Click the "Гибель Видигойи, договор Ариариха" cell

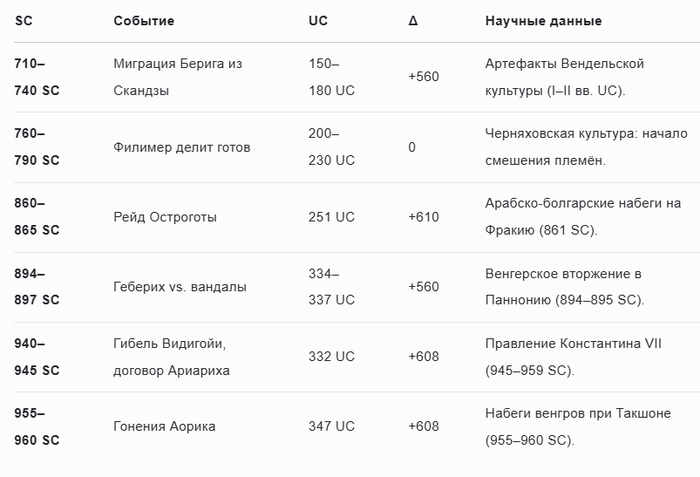(x=171, y=357)
